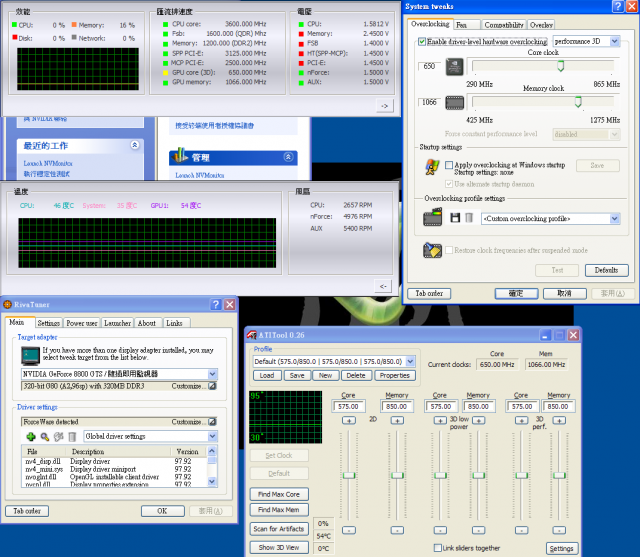The width and height of the screenshot is (640, 557).
Task: Click the Windows startup settings icon
Action: pyautogui.click(x=432, y=167)
